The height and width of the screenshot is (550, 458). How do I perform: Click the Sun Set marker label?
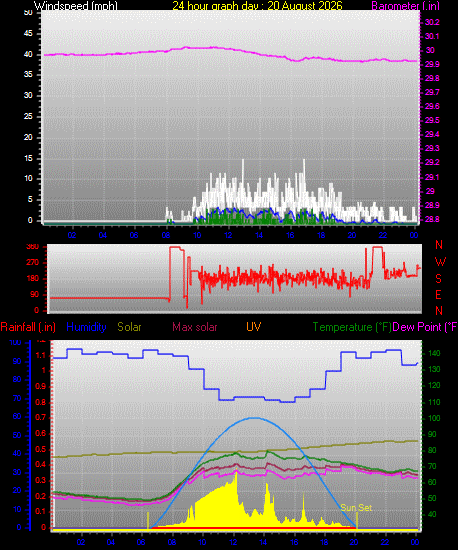click(356, 508)
